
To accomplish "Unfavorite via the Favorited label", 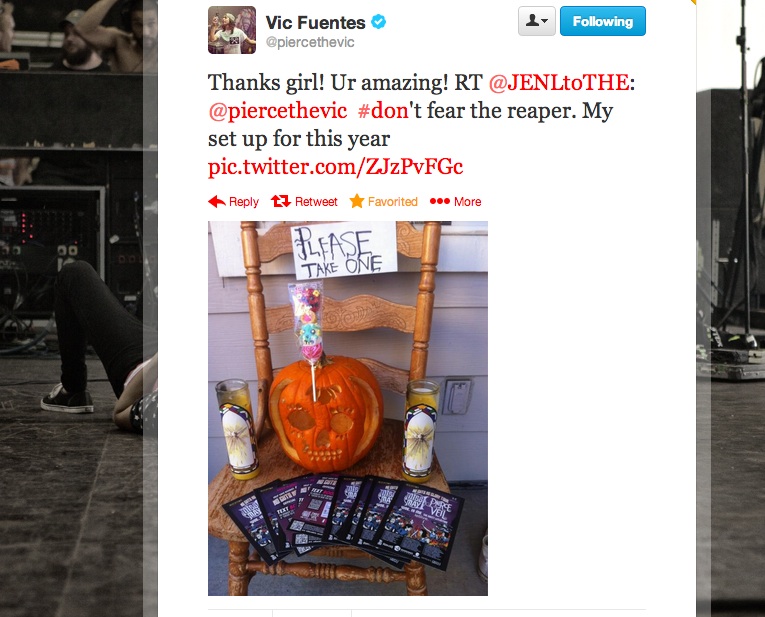I will [392, 201].
